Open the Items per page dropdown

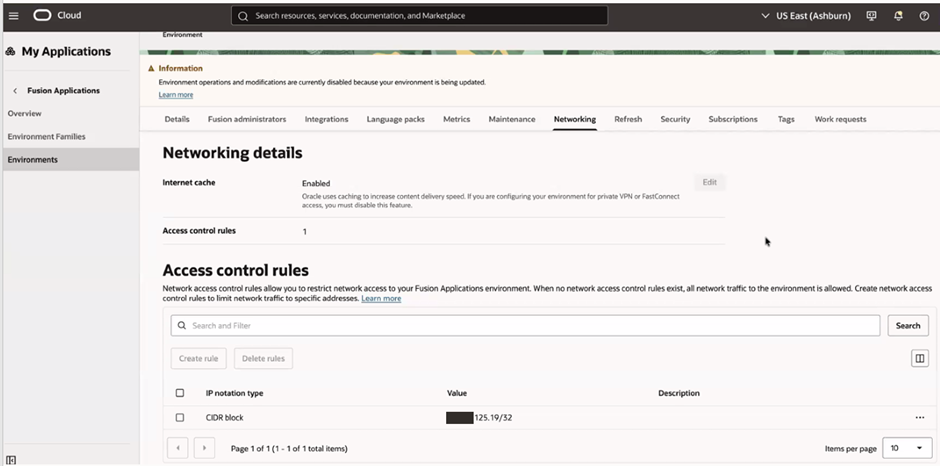906,448
